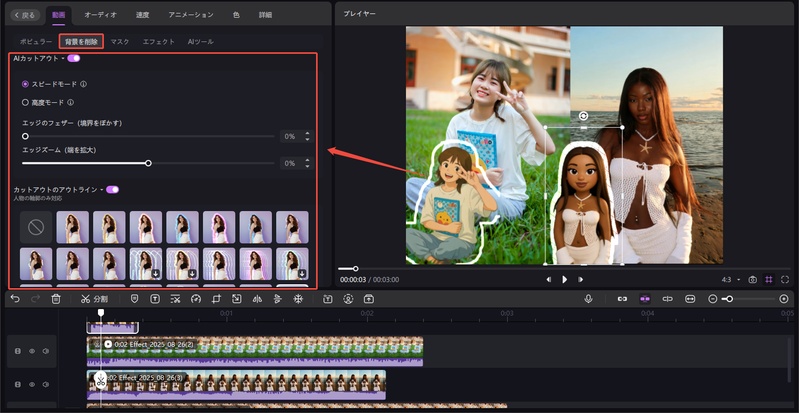799x413 pixels.
Task: Click the player progress bar handle
Action: tap(356, 269)
